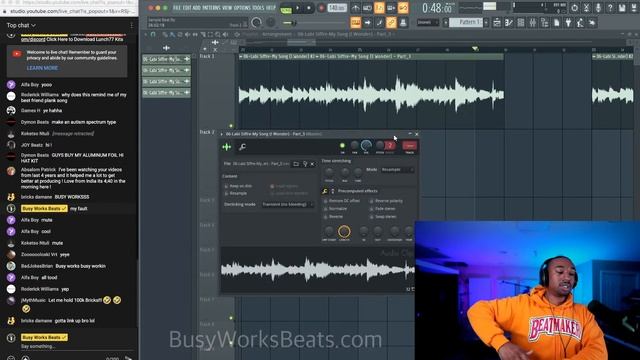Image resolution: width=640 pixels, height=360 pixels.
Task: Click the green waveform icon in sampler window
Action: pyautogui.click(x=227, y=147)
